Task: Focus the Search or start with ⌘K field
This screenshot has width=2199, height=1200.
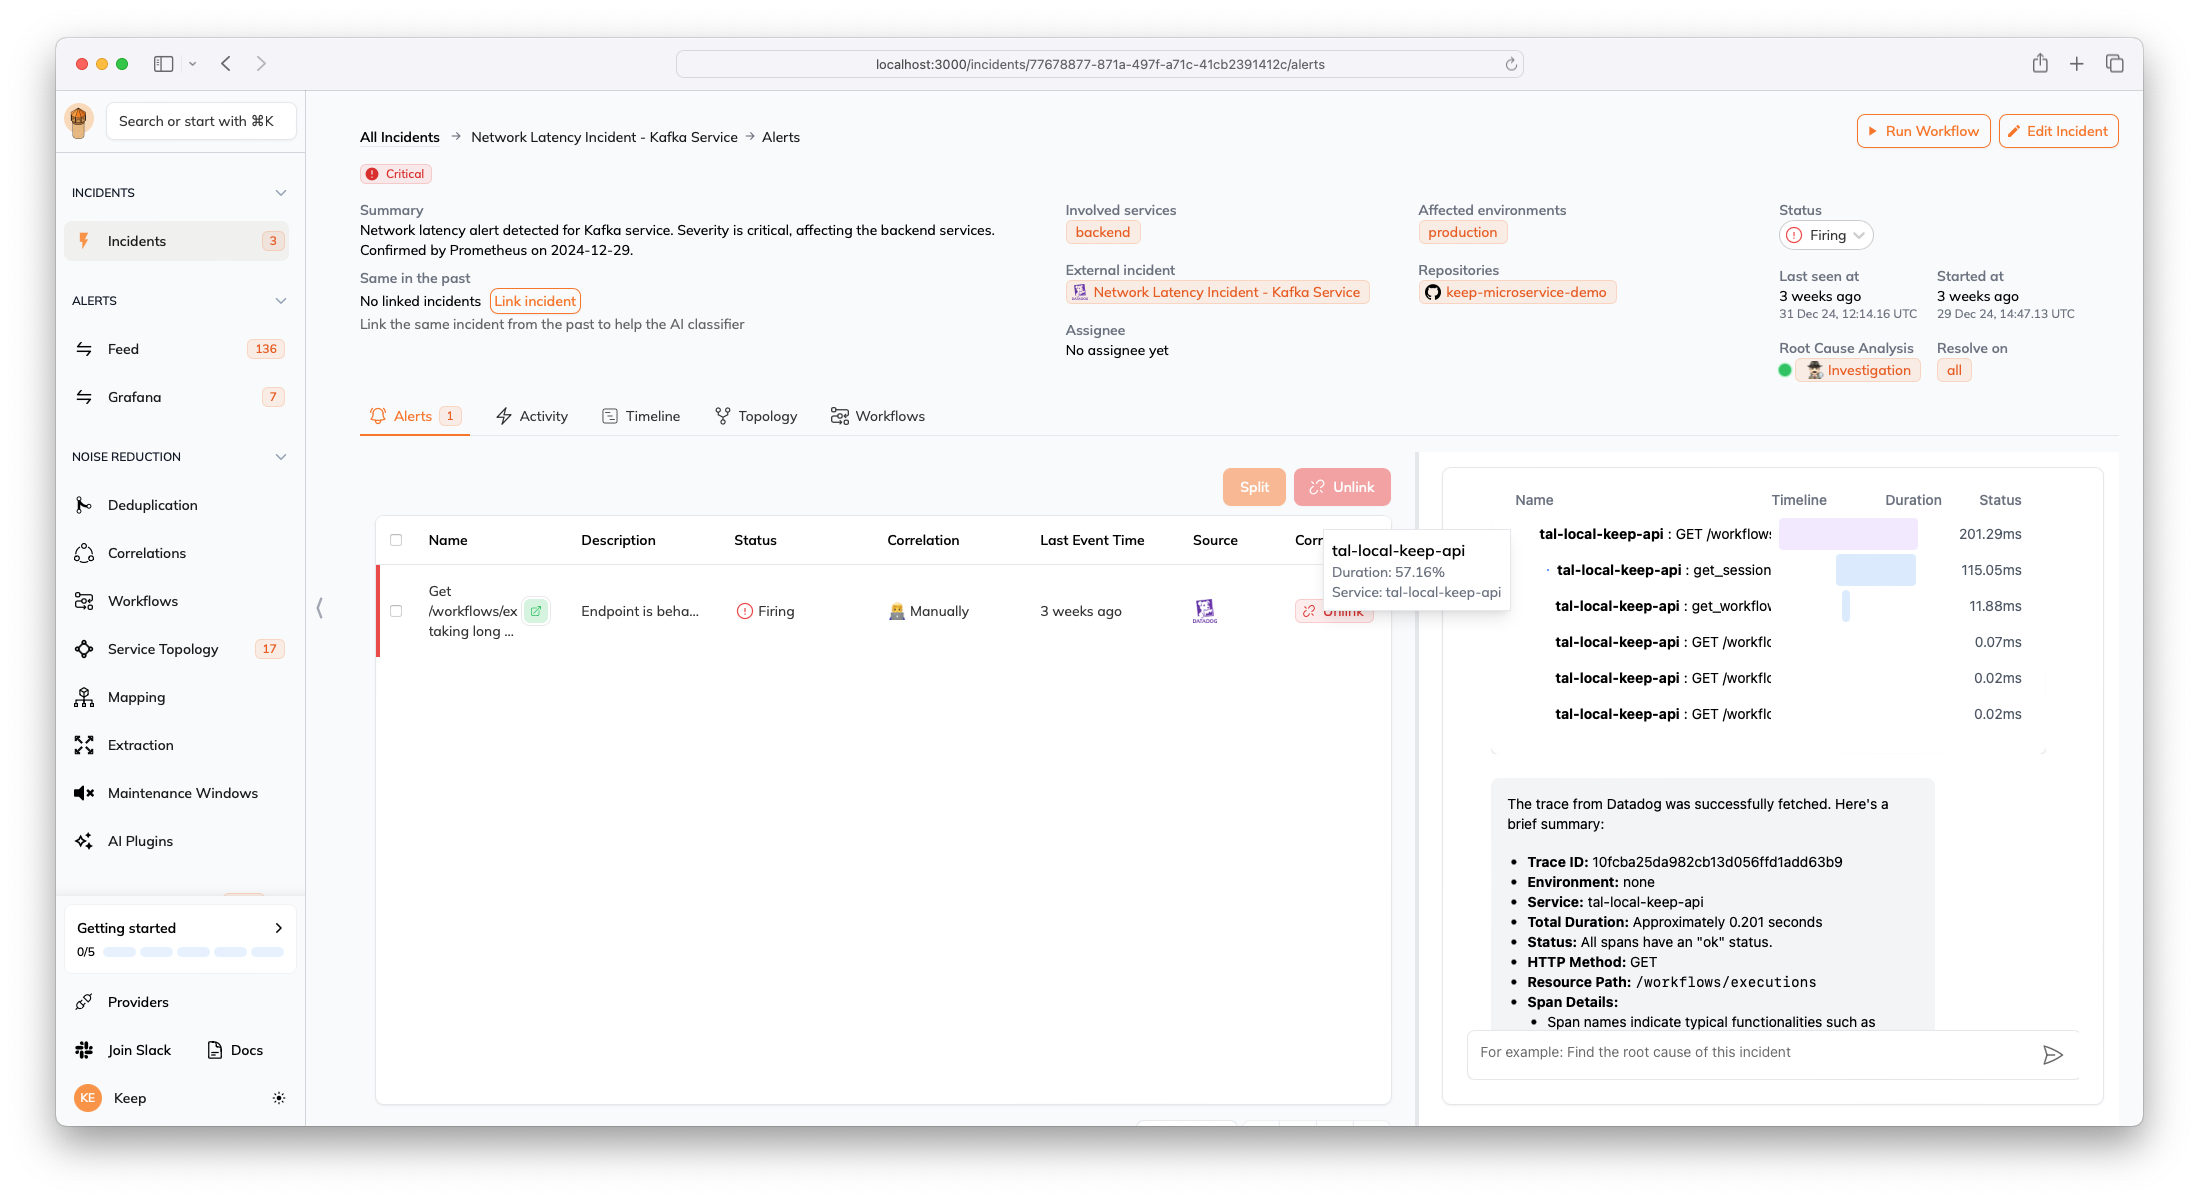Action: [x=201, y=121]
